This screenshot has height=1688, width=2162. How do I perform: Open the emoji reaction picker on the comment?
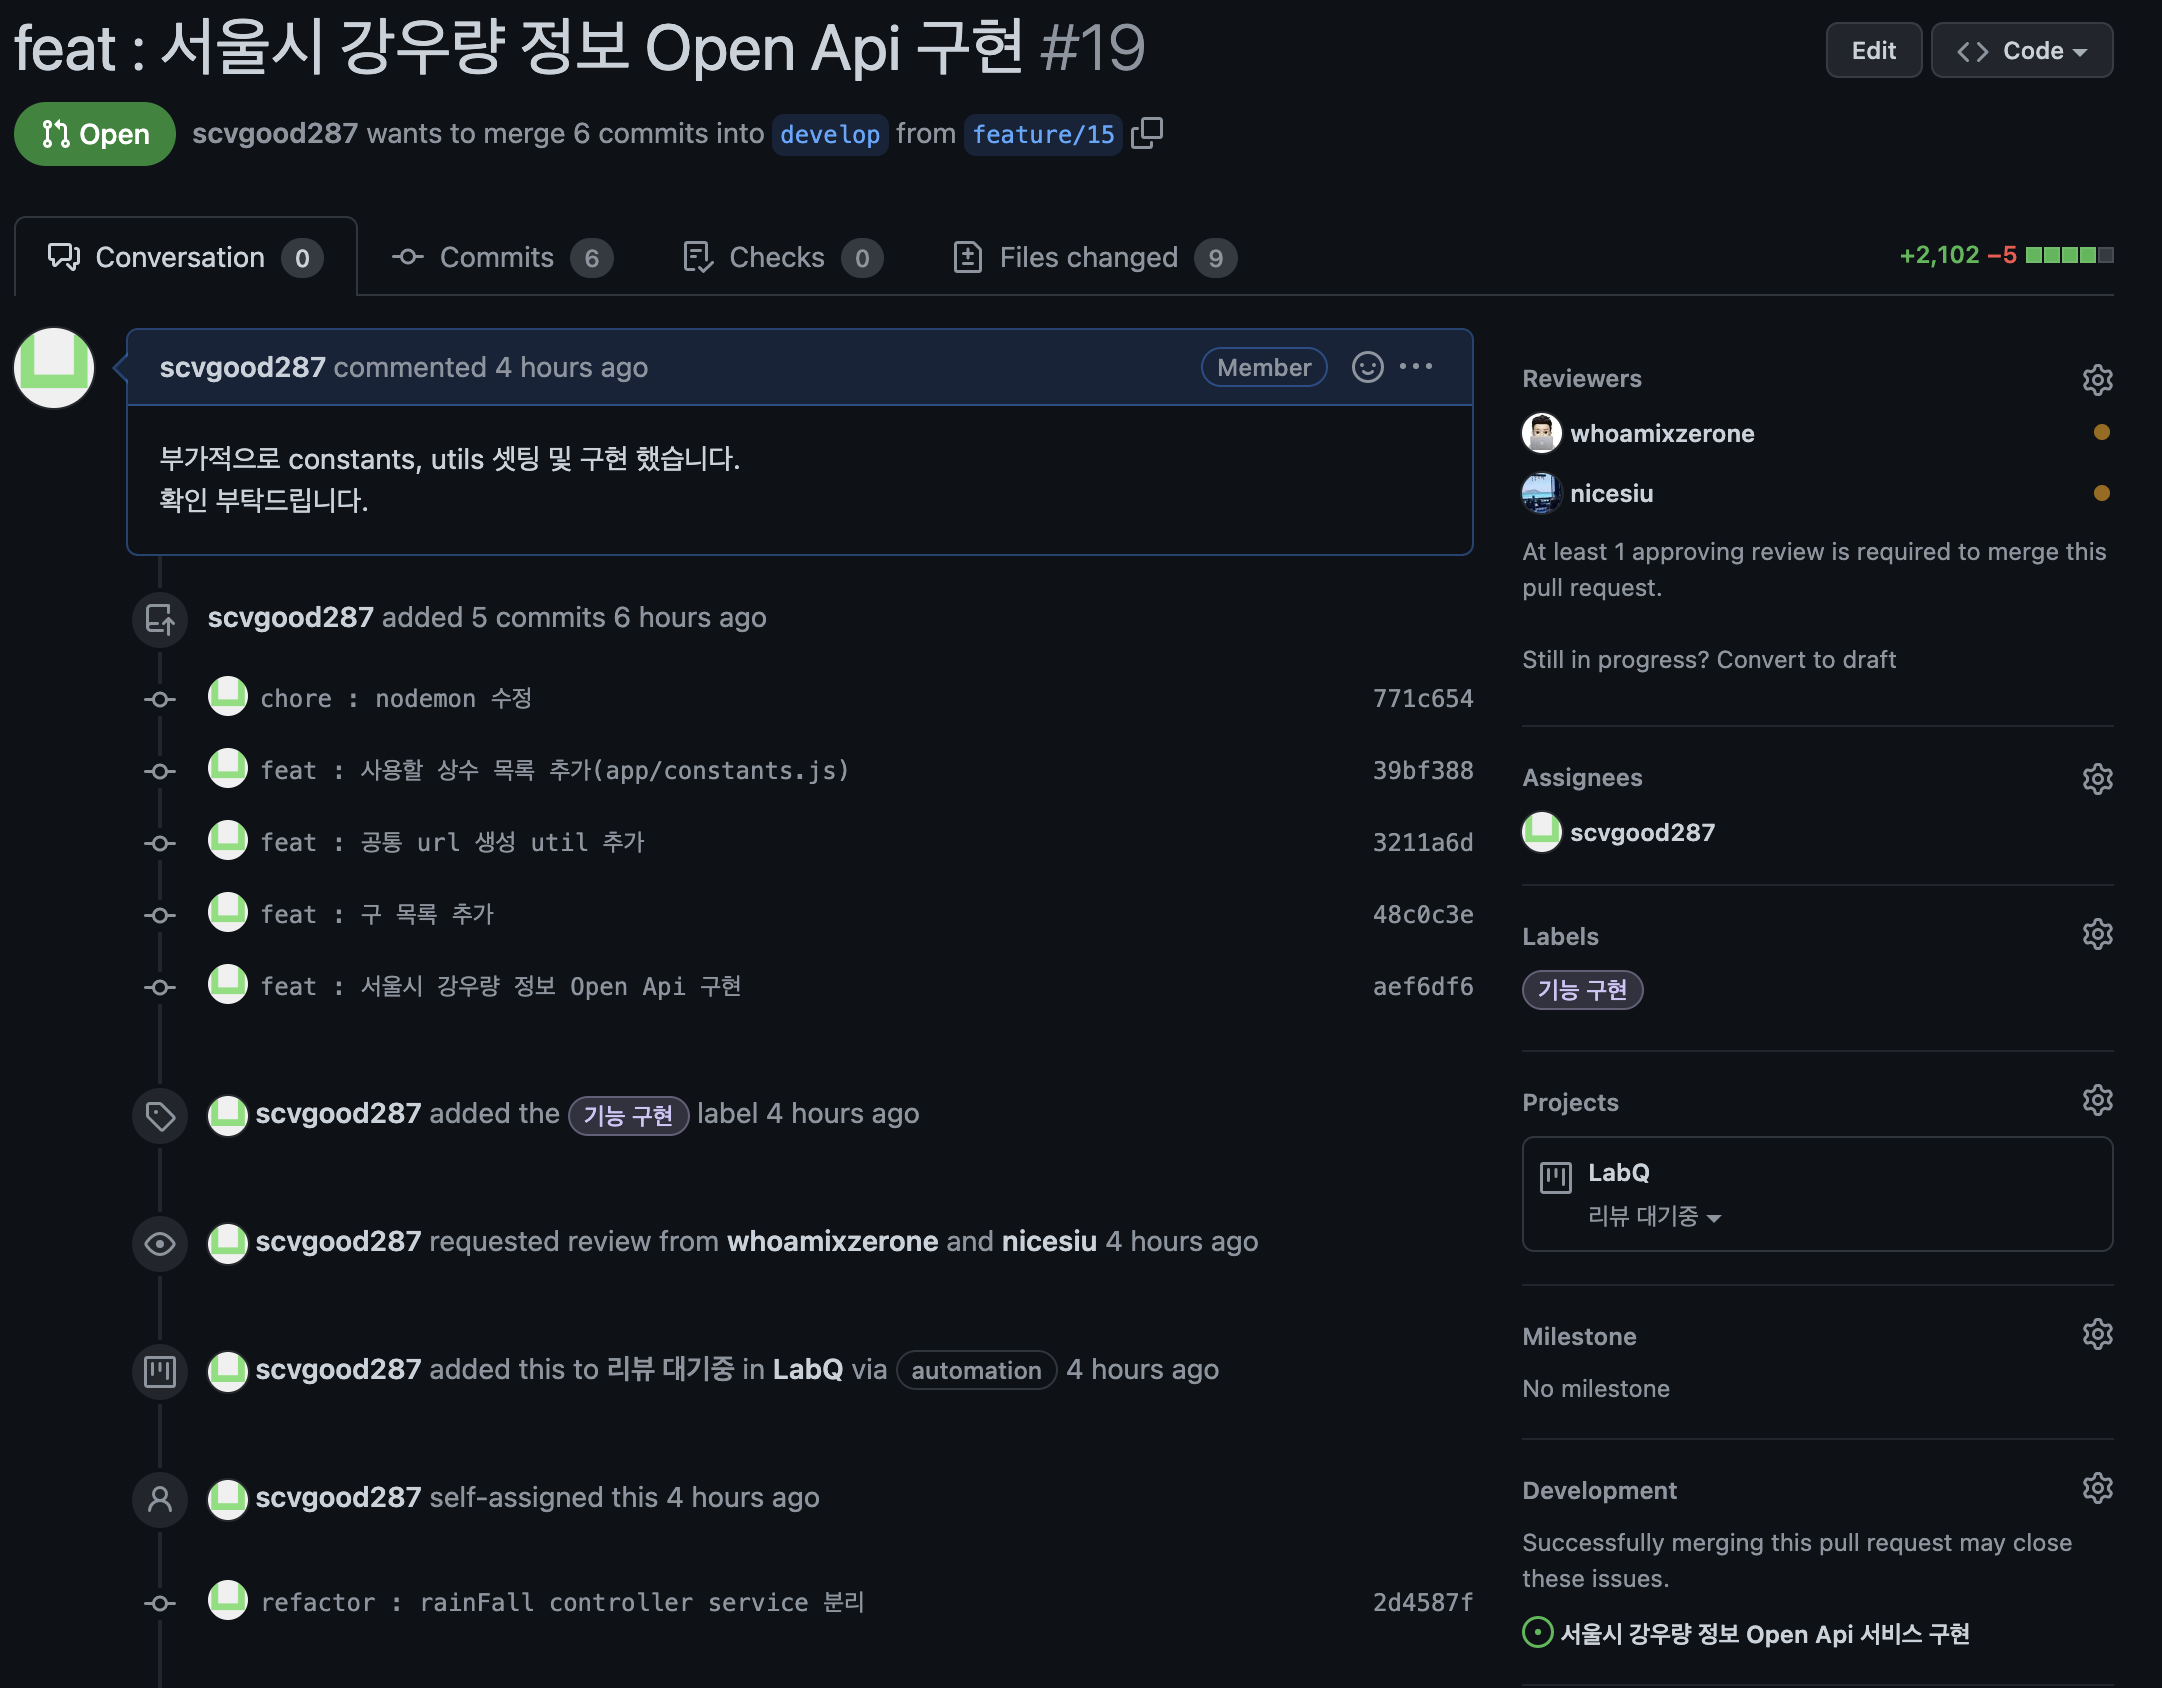click(x=1367, y=367)
